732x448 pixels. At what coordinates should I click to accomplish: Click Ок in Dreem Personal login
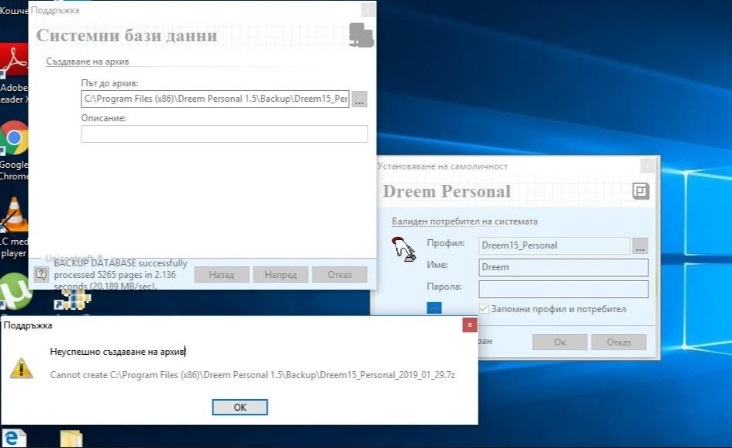tap(560, 342)
